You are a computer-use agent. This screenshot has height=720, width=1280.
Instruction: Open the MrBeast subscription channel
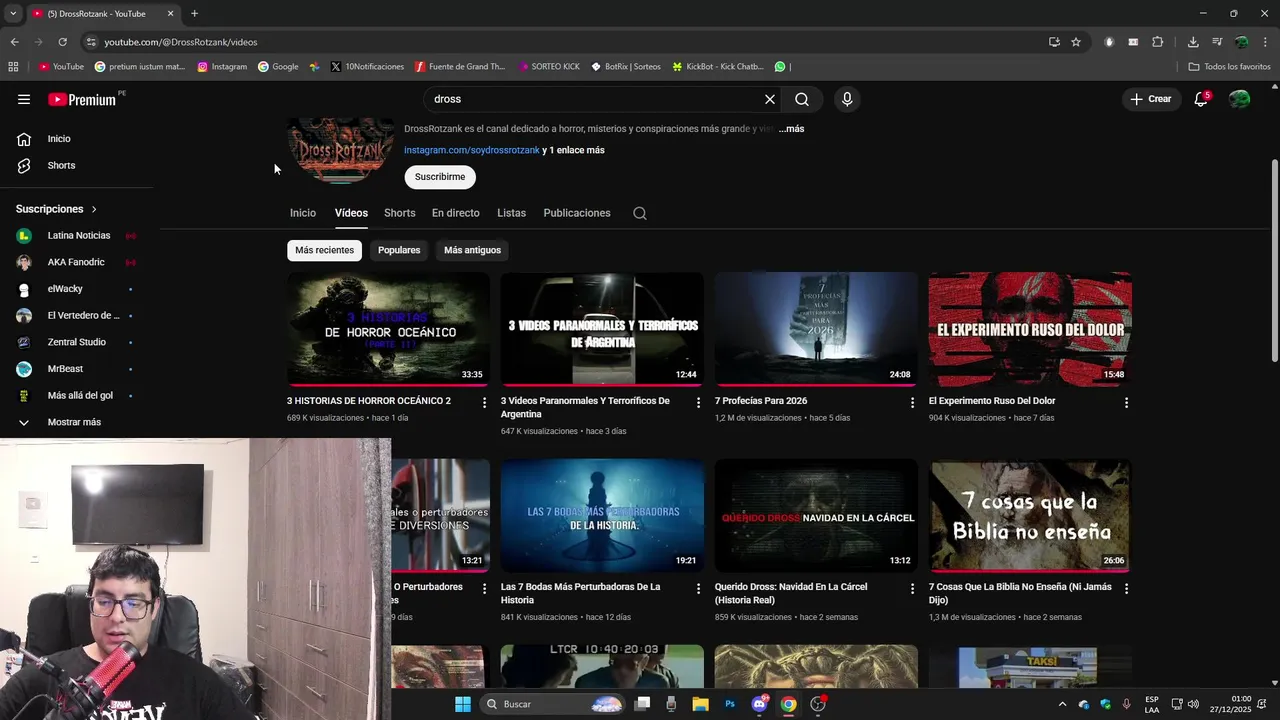(76, 369)
